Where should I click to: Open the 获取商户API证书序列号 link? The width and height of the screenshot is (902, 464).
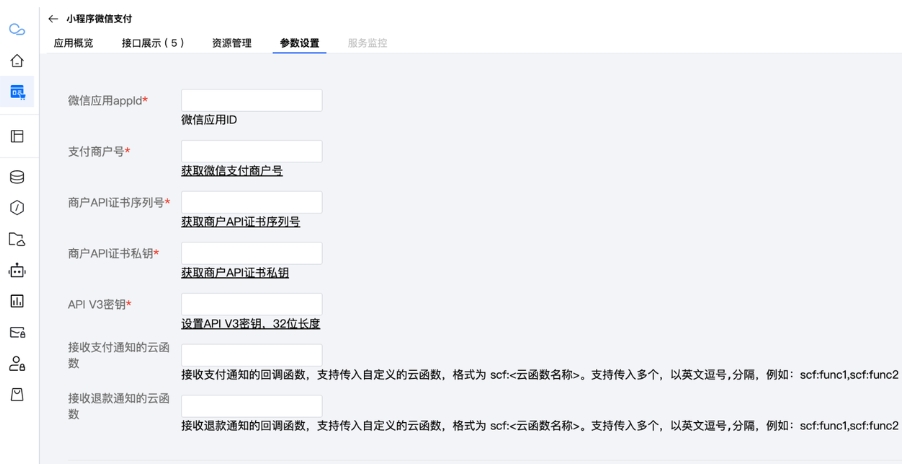tap(240, 222)
